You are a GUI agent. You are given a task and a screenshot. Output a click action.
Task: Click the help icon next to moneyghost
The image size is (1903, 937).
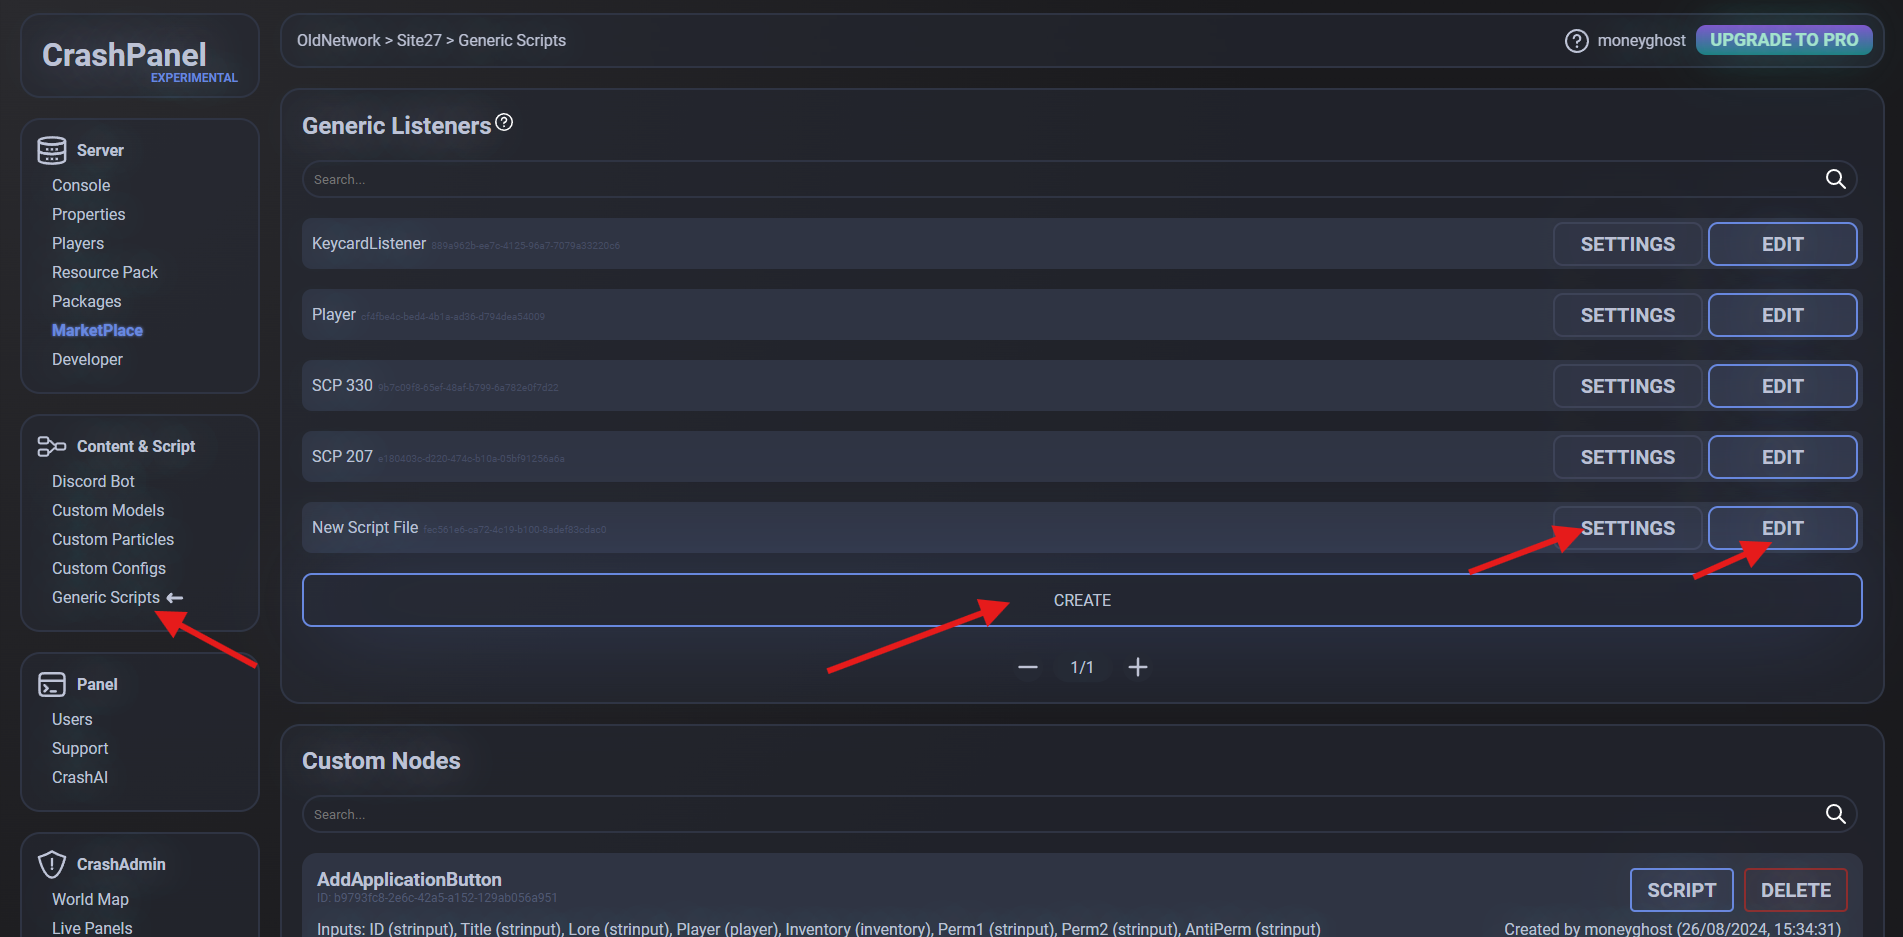point(1576,41)
